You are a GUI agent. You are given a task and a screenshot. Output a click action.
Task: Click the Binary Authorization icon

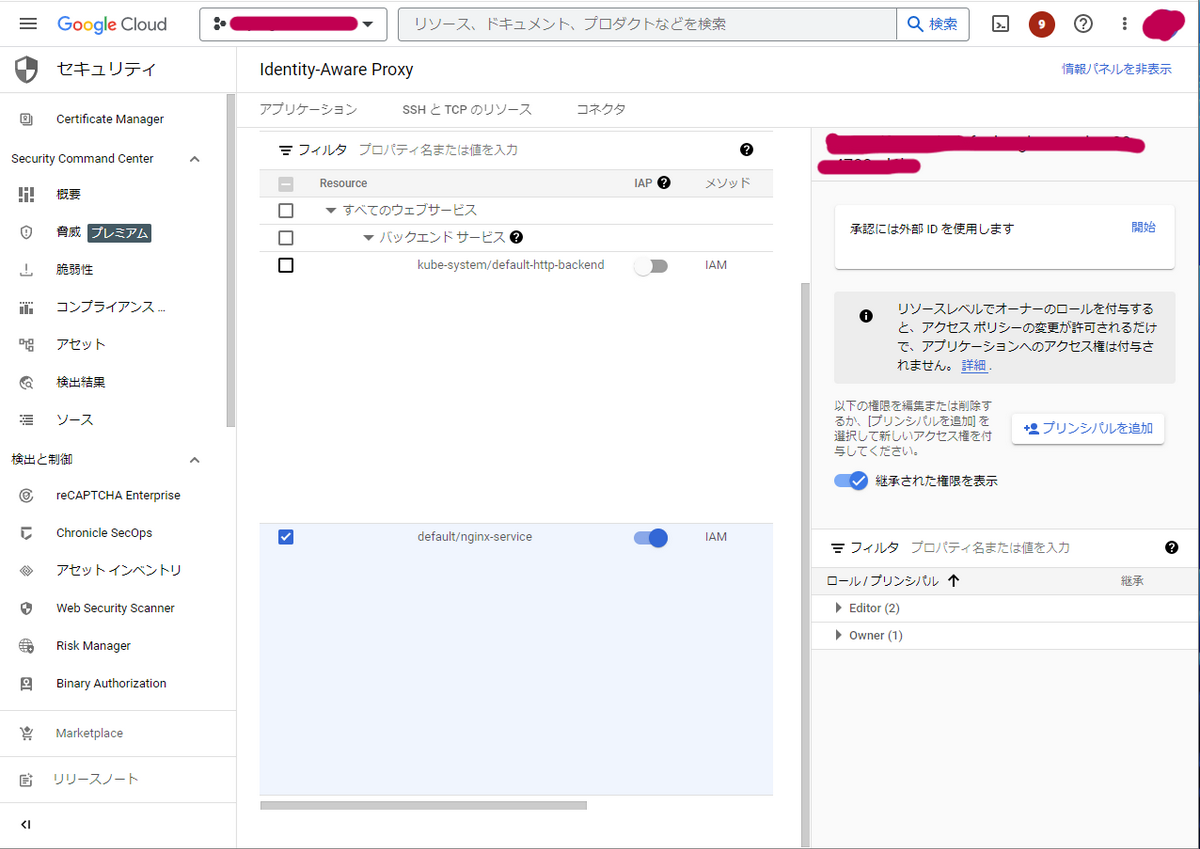[27, 683]
